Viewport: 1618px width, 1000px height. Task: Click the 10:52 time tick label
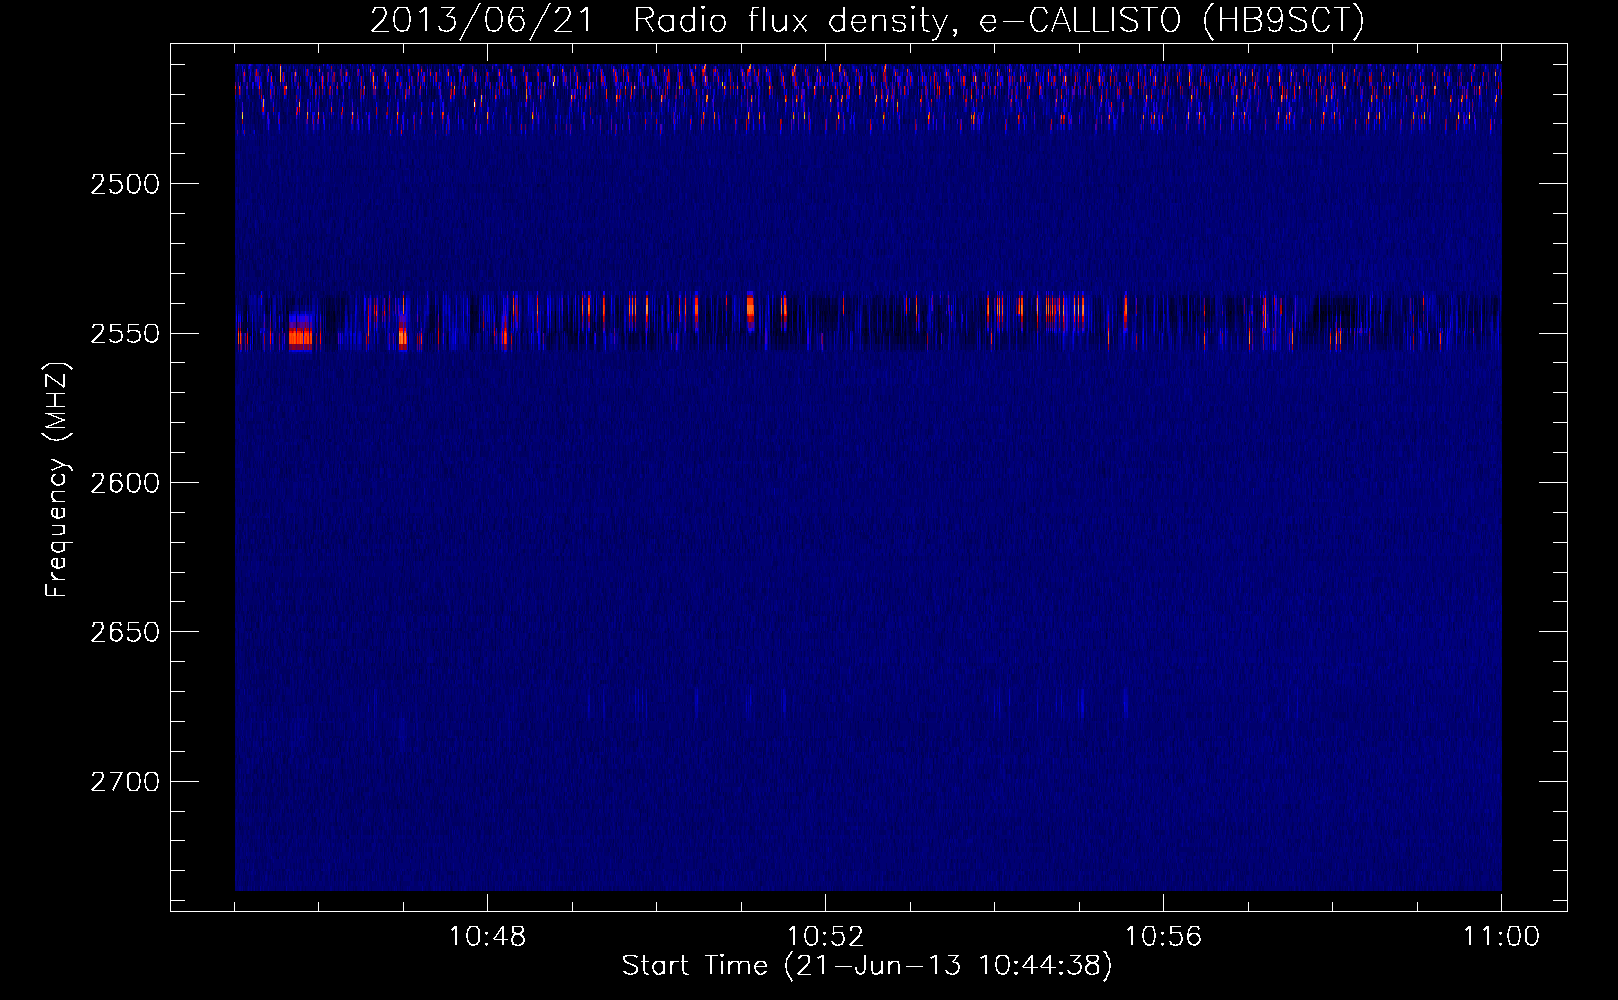coord(825,937)
